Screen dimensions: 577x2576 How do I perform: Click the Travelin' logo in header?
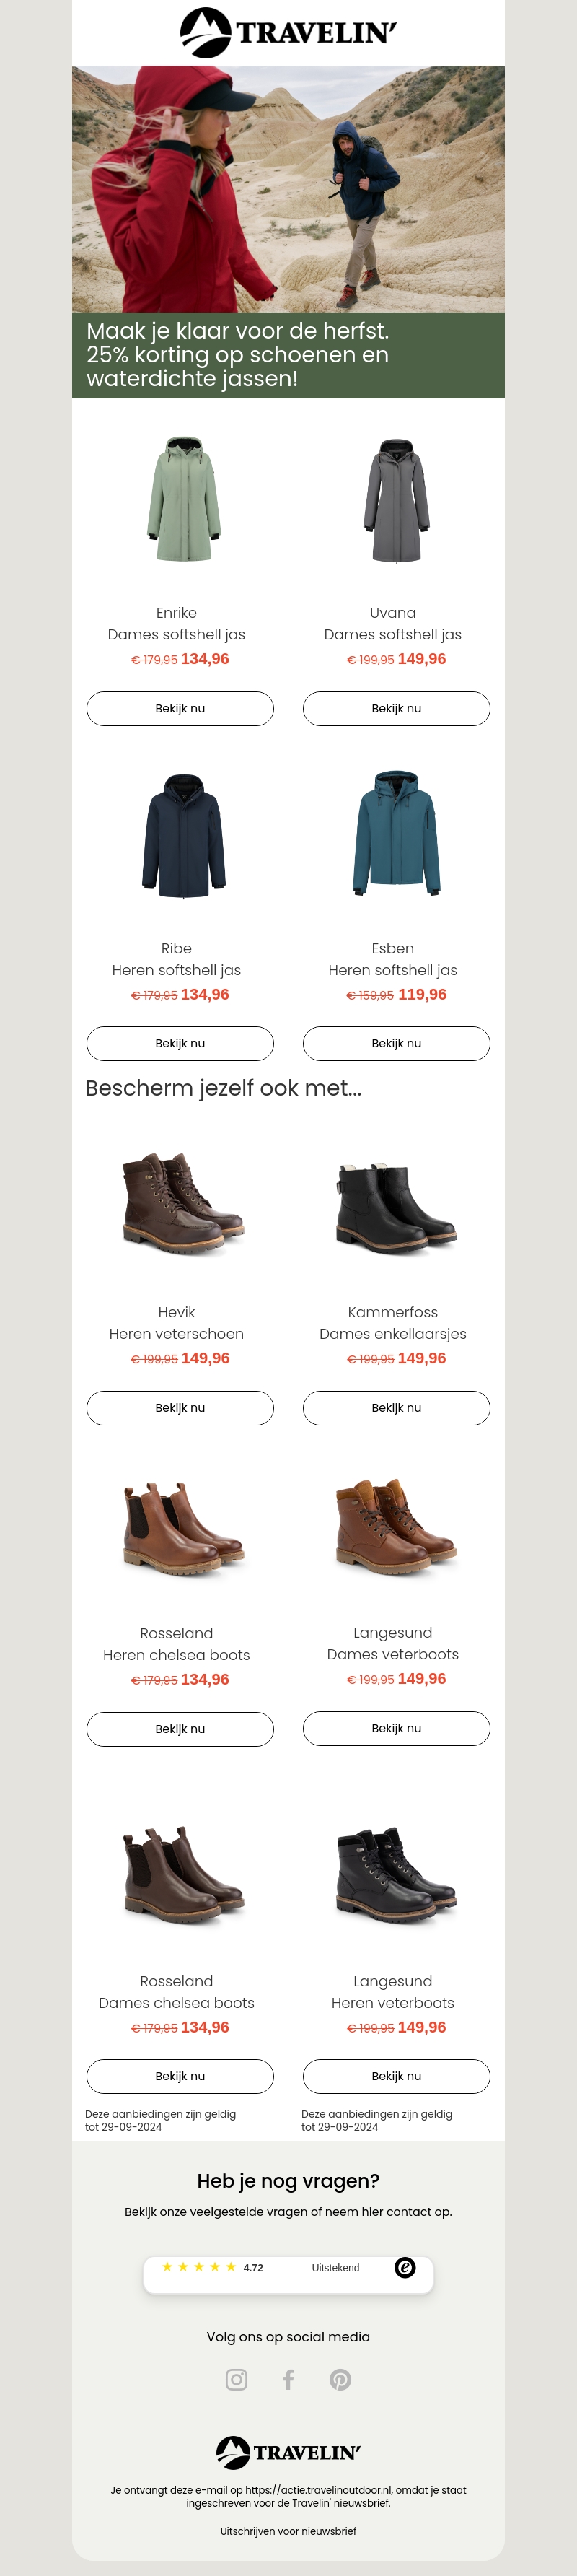point(288,33)
